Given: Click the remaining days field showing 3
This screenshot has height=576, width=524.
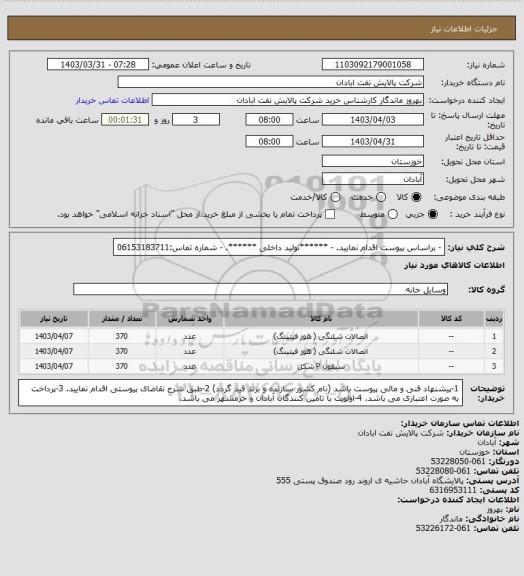Looking at the screenshot, I should [x=196, y=120].
